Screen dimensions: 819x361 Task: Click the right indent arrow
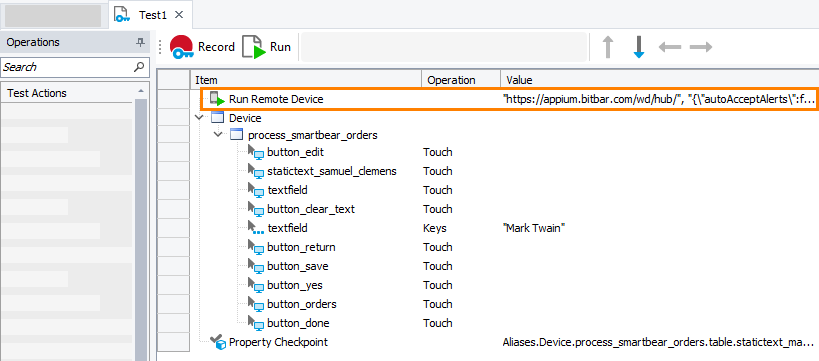point(701,47)
